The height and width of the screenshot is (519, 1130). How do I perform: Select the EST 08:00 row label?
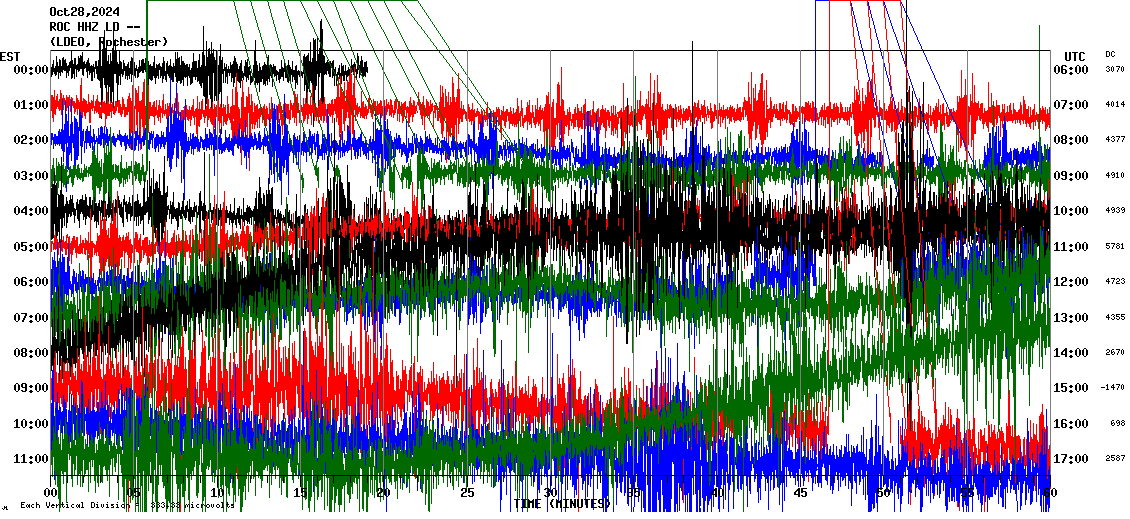click(x=31, y=353)
